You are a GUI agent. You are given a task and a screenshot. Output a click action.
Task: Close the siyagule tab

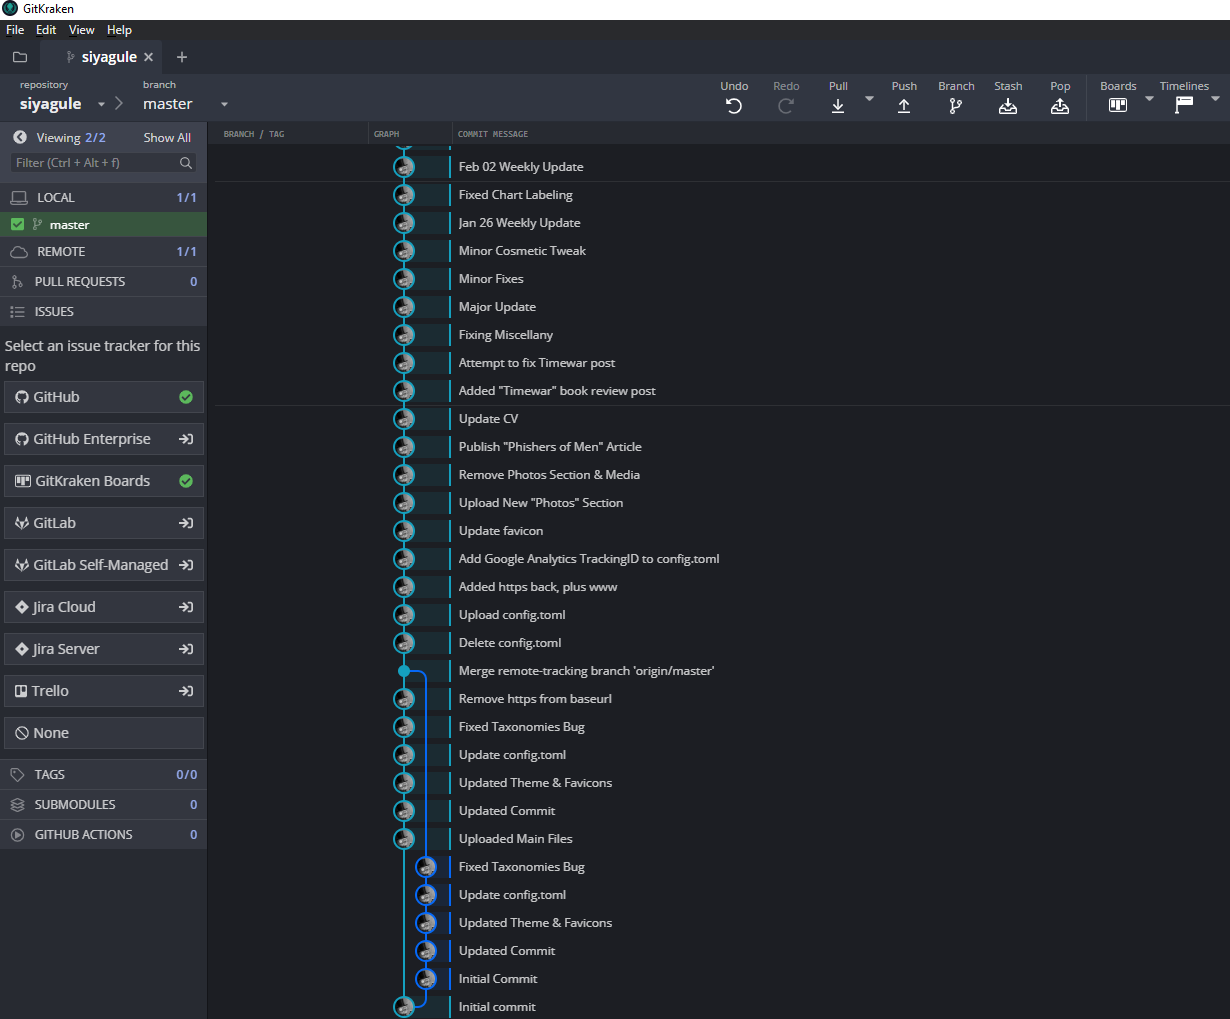tap(149, 57)
